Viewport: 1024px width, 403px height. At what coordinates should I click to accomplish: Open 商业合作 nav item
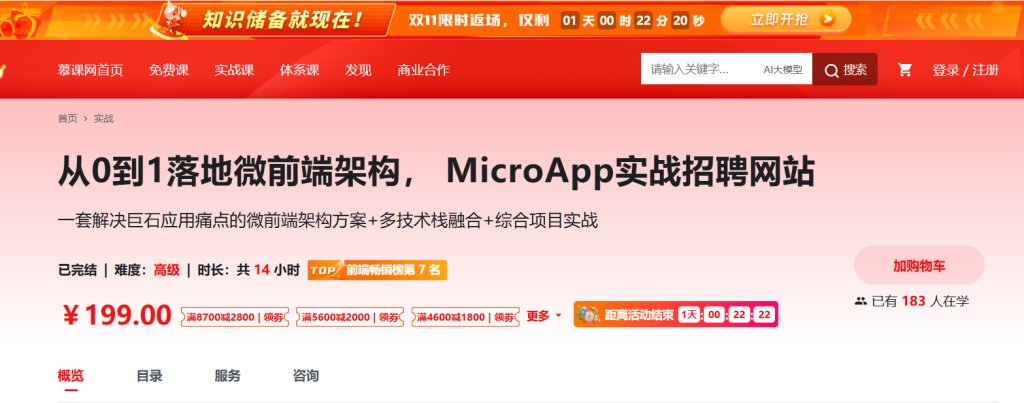(x=423, y=70)
